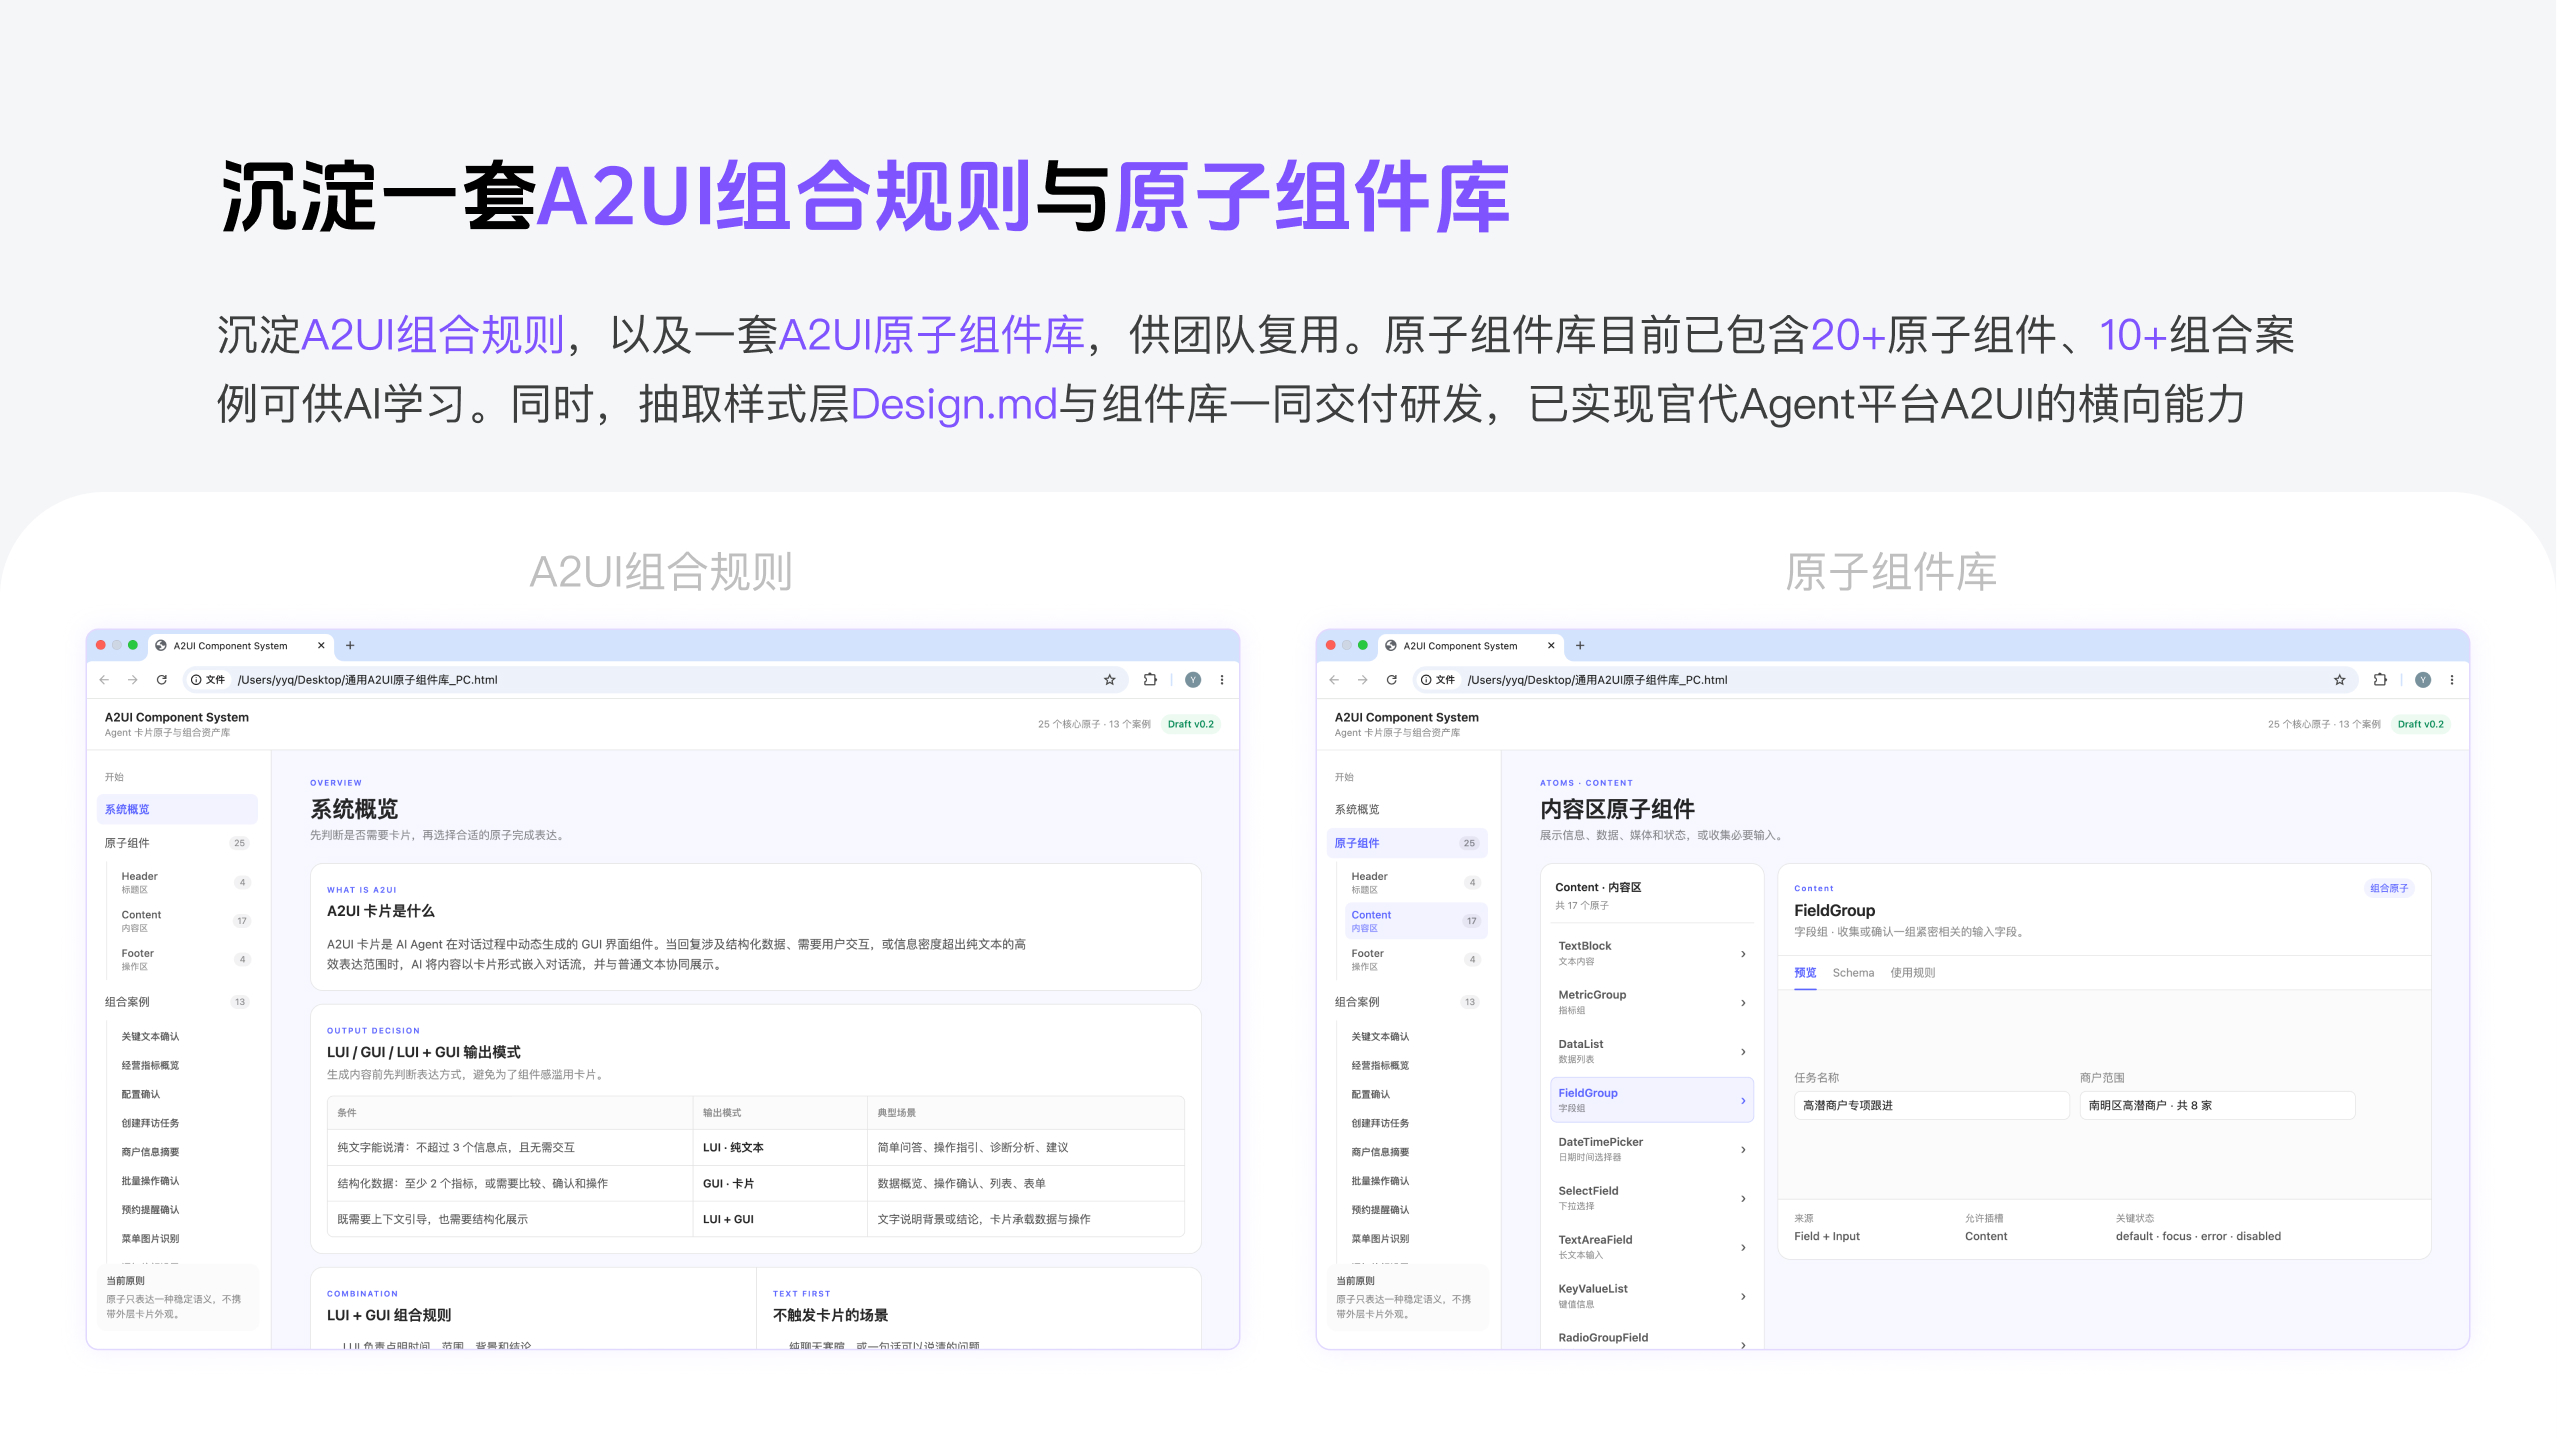Open 组合案例 in left window sidebar
The width and height of the screenshot is (2557, 1438).
tap(177, 1002)
